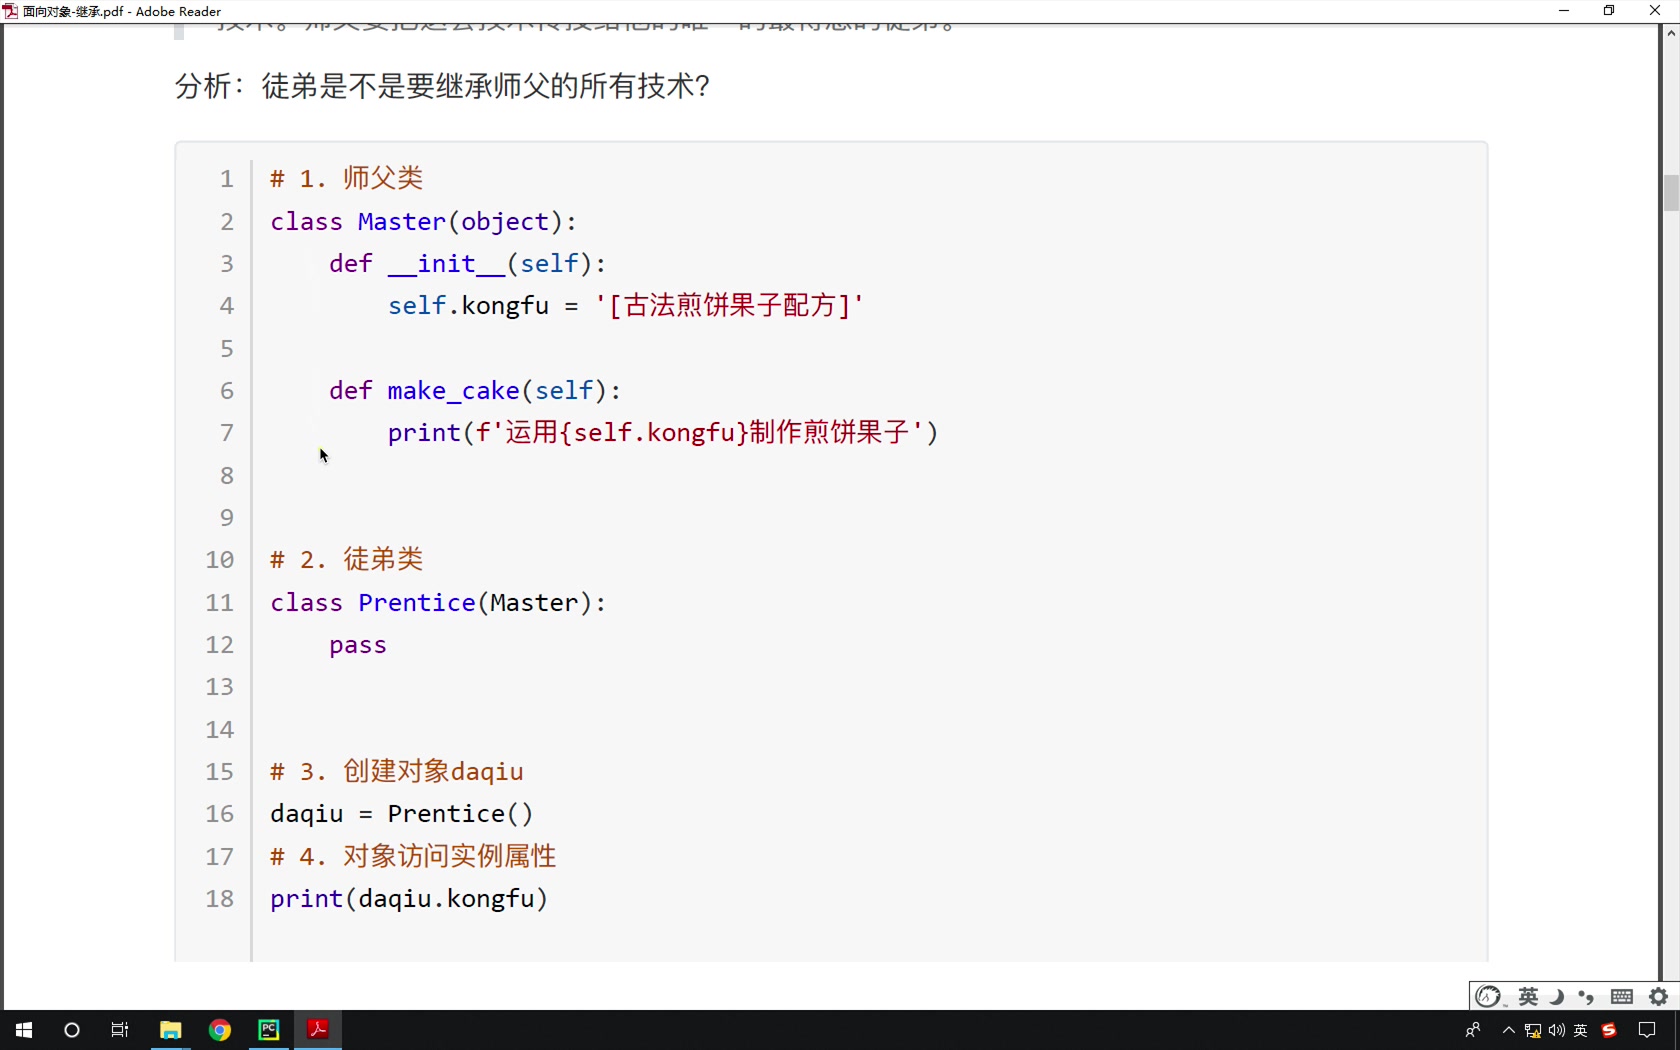Click the '# 2. 徒弟类' comment
Viewport: 1680px width, 1050px height.
tap(347, 559)
